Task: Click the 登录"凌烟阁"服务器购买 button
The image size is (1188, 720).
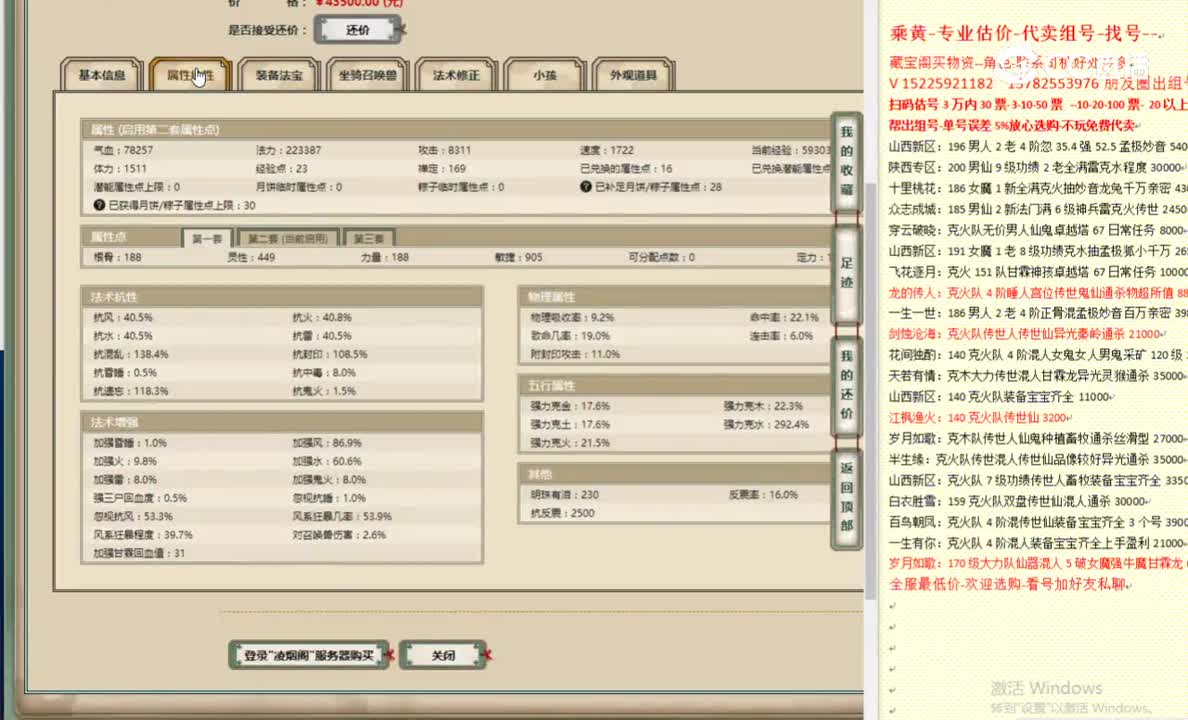Action: (308, 656)
